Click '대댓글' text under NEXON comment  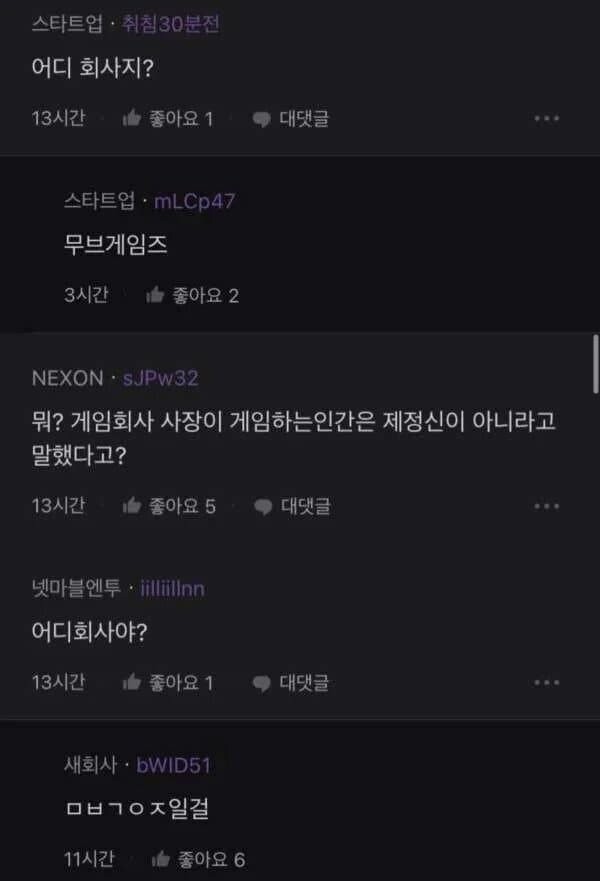pyautogui.click(x=306, y=506)
